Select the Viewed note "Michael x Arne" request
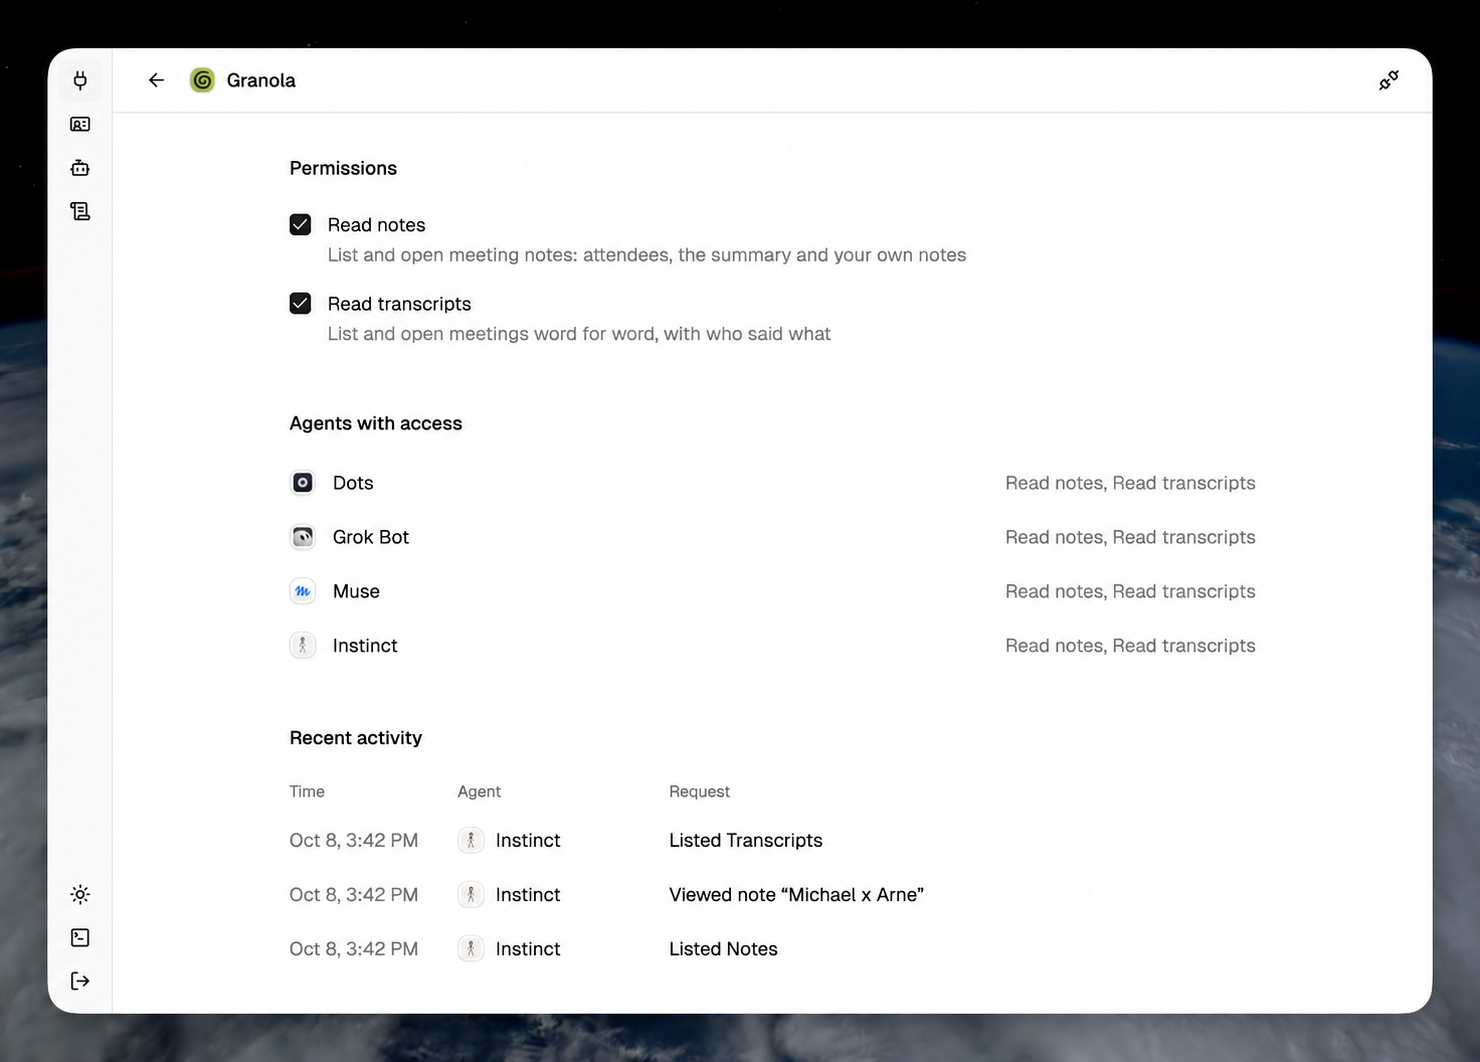Screen dimensions: 1480x1062 pyautogui.click(x=796, y=894)
